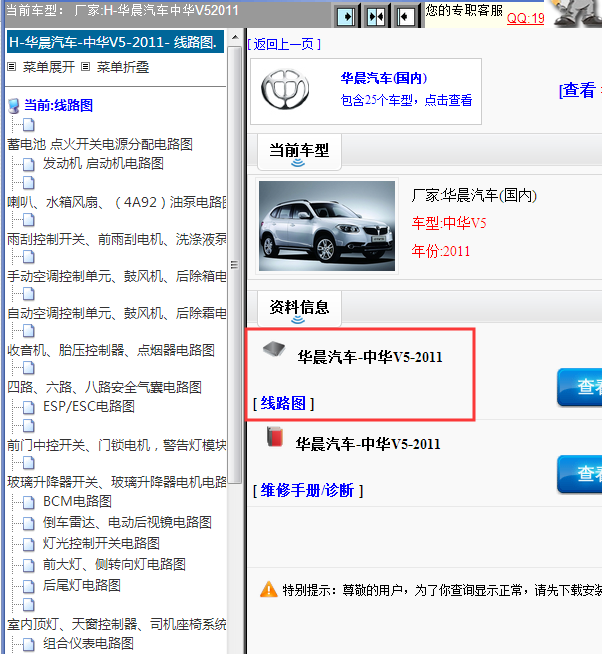Select the 当前车型 tab
Viewport: 602px width, 654px height.
pyautogui.click(x=299, y=152)
